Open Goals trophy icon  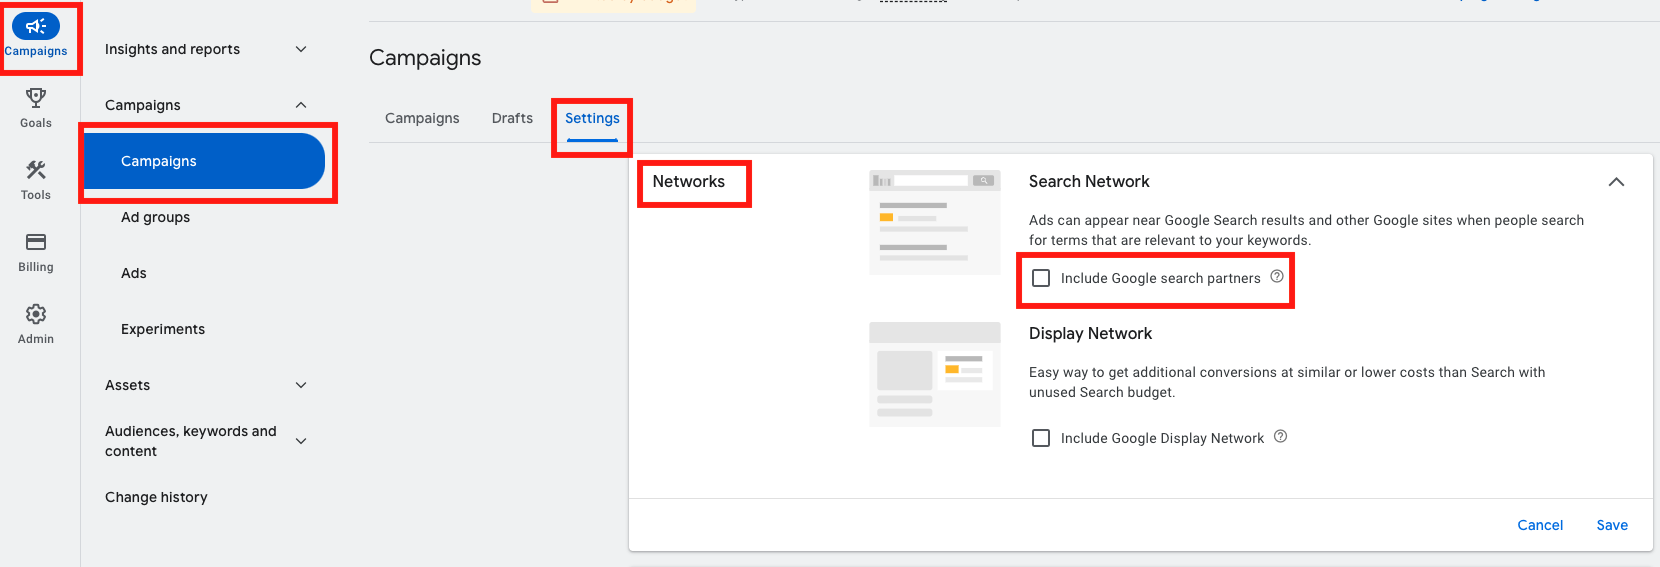pyautogui.click(x=36, y=98)
